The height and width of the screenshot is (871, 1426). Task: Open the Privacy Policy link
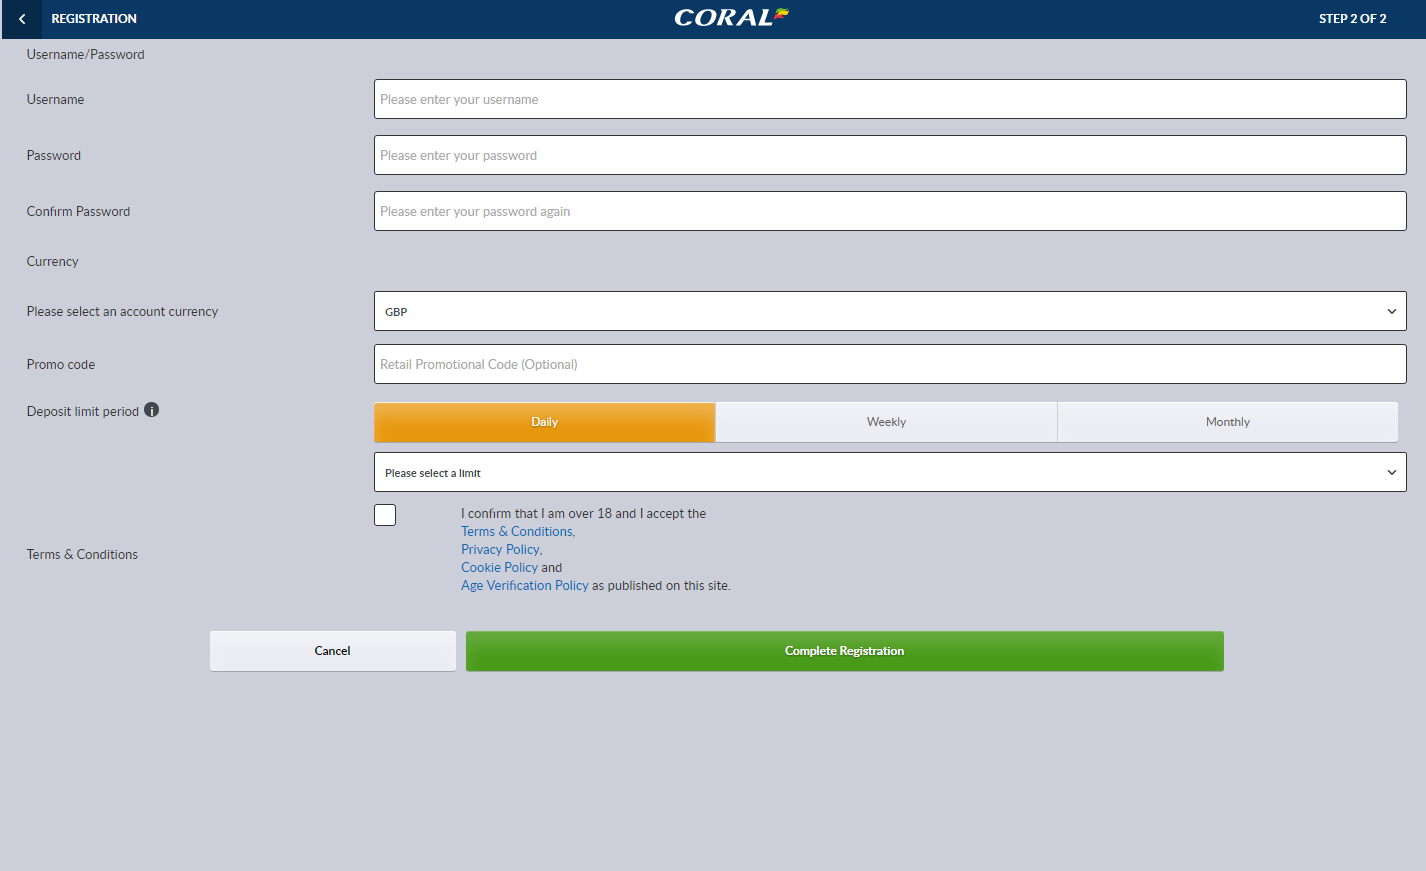tap(500, 550)
